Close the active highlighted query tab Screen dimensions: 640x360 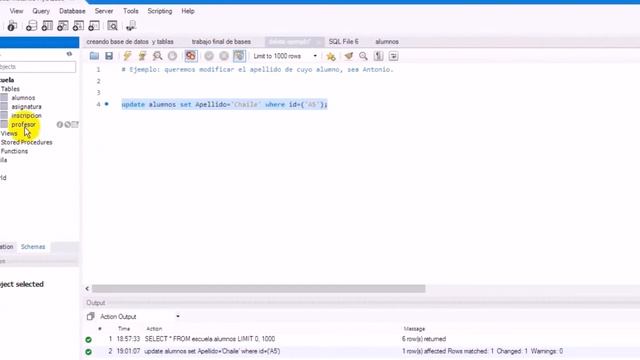319,42
